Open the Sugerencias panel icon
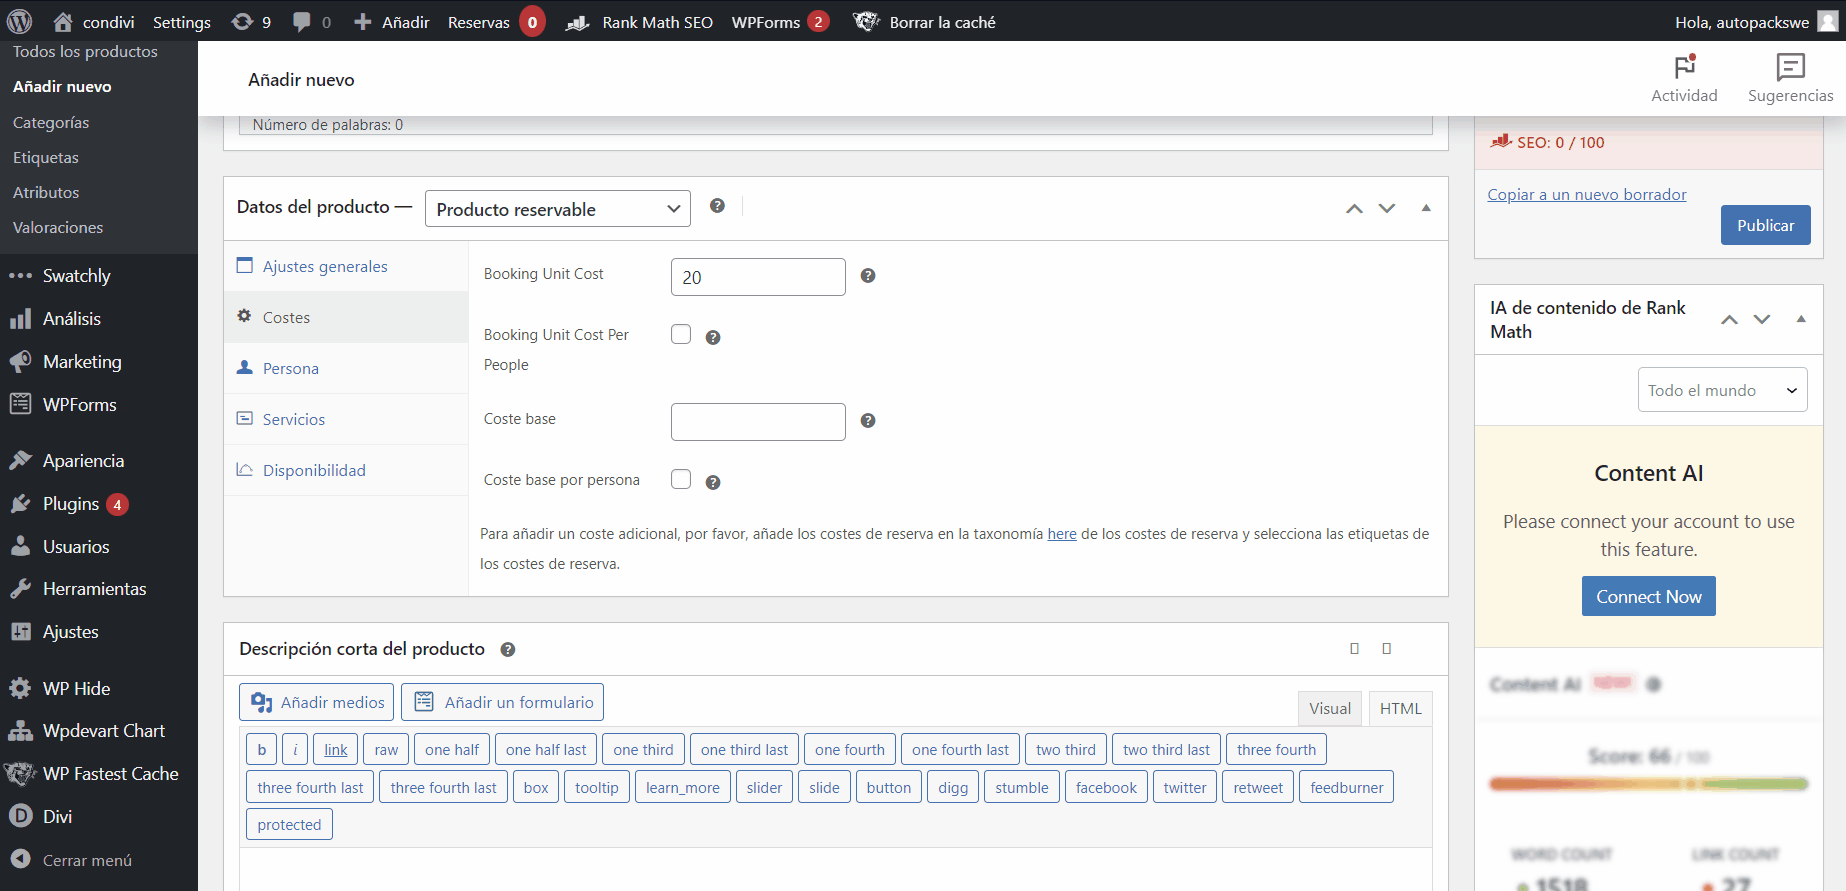 click(1790, 68)
